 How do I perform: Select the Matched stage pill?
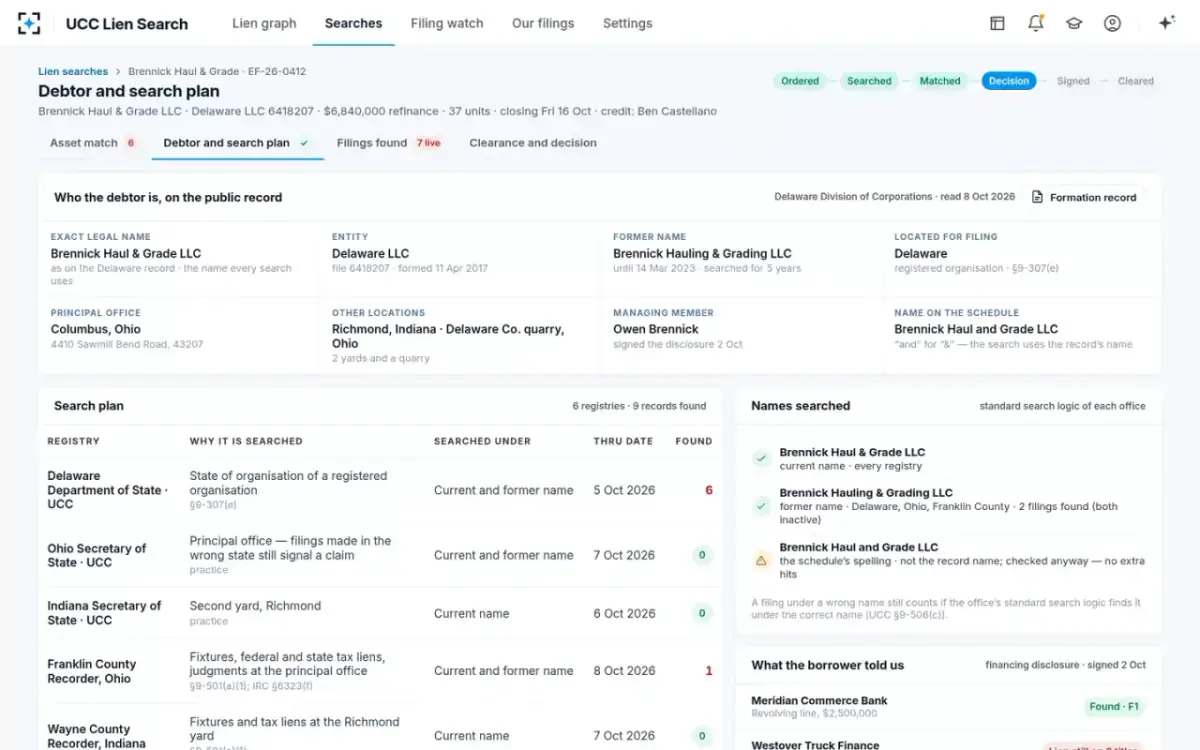click(x=940, y=81)
